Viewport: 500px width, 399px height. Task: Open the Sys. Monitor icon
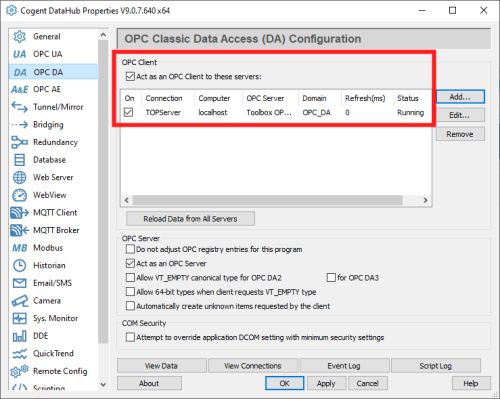[x=19, y=318]
